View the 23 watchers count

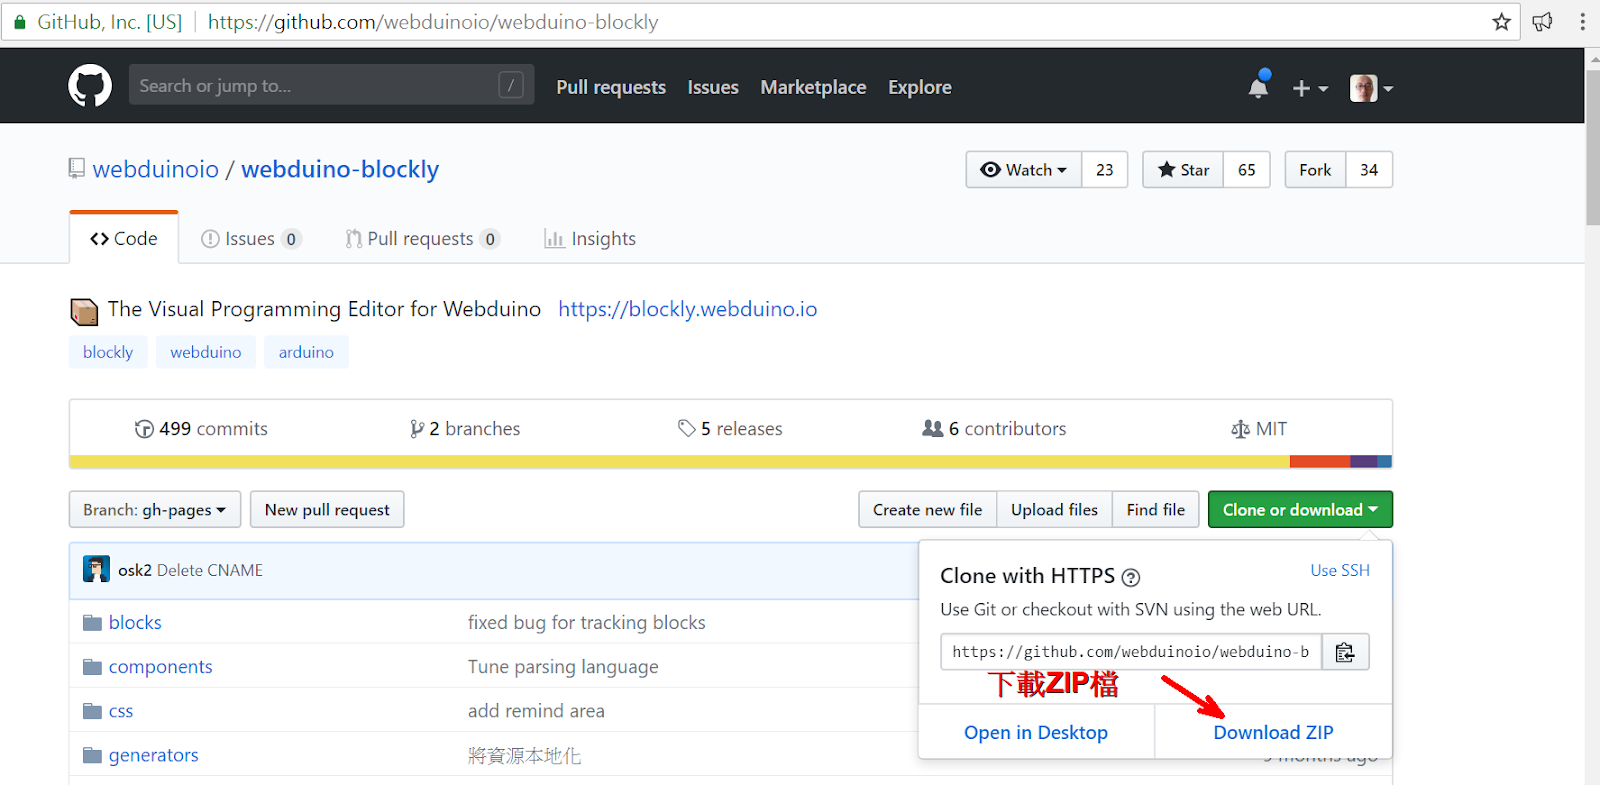(1105, 170)
